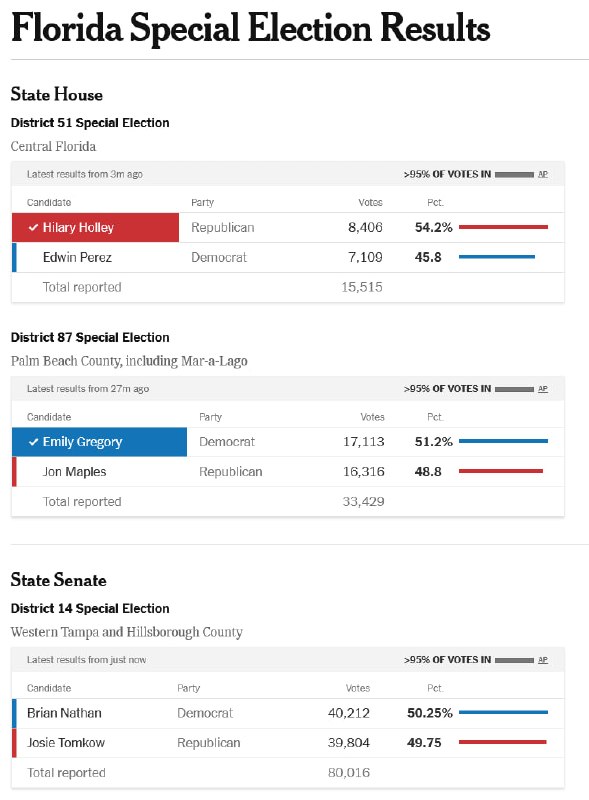589x800 pixels.
Task: Click the blue percentage bar for Edwin Perez
Action: coord(497,257)
